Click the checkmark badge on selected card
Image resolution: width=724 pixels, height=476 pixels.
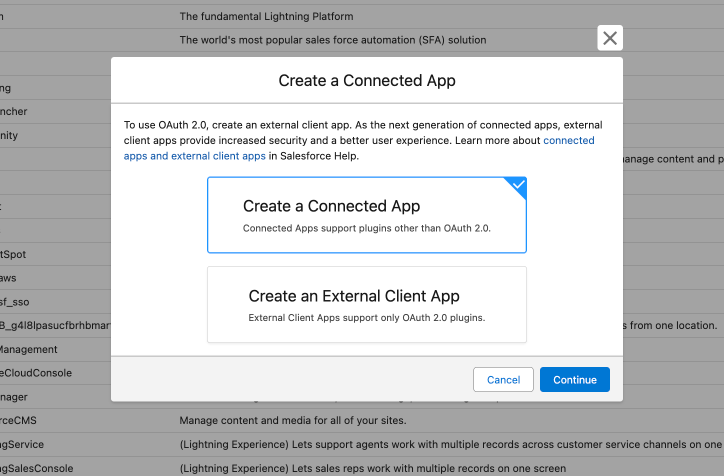click(517, 185)
